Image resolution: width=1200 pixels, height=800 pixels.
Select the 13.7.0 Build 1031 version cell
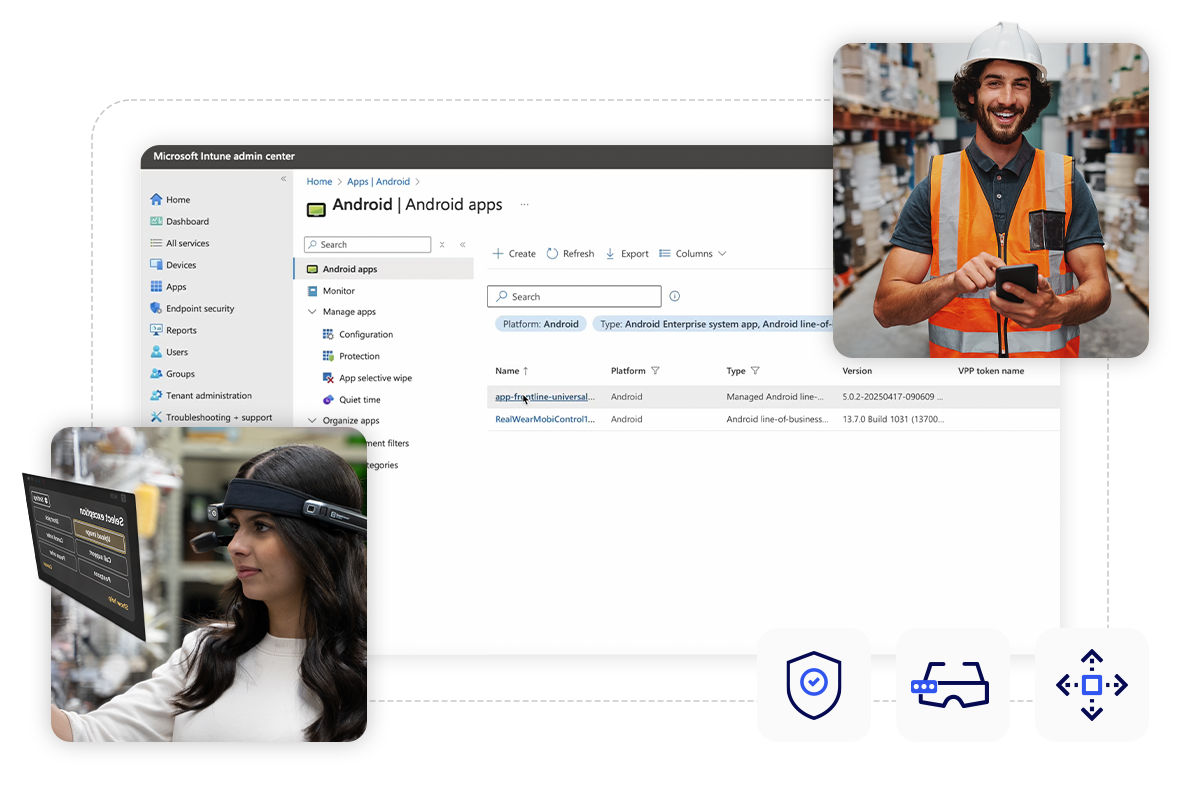tap(893, 419)
